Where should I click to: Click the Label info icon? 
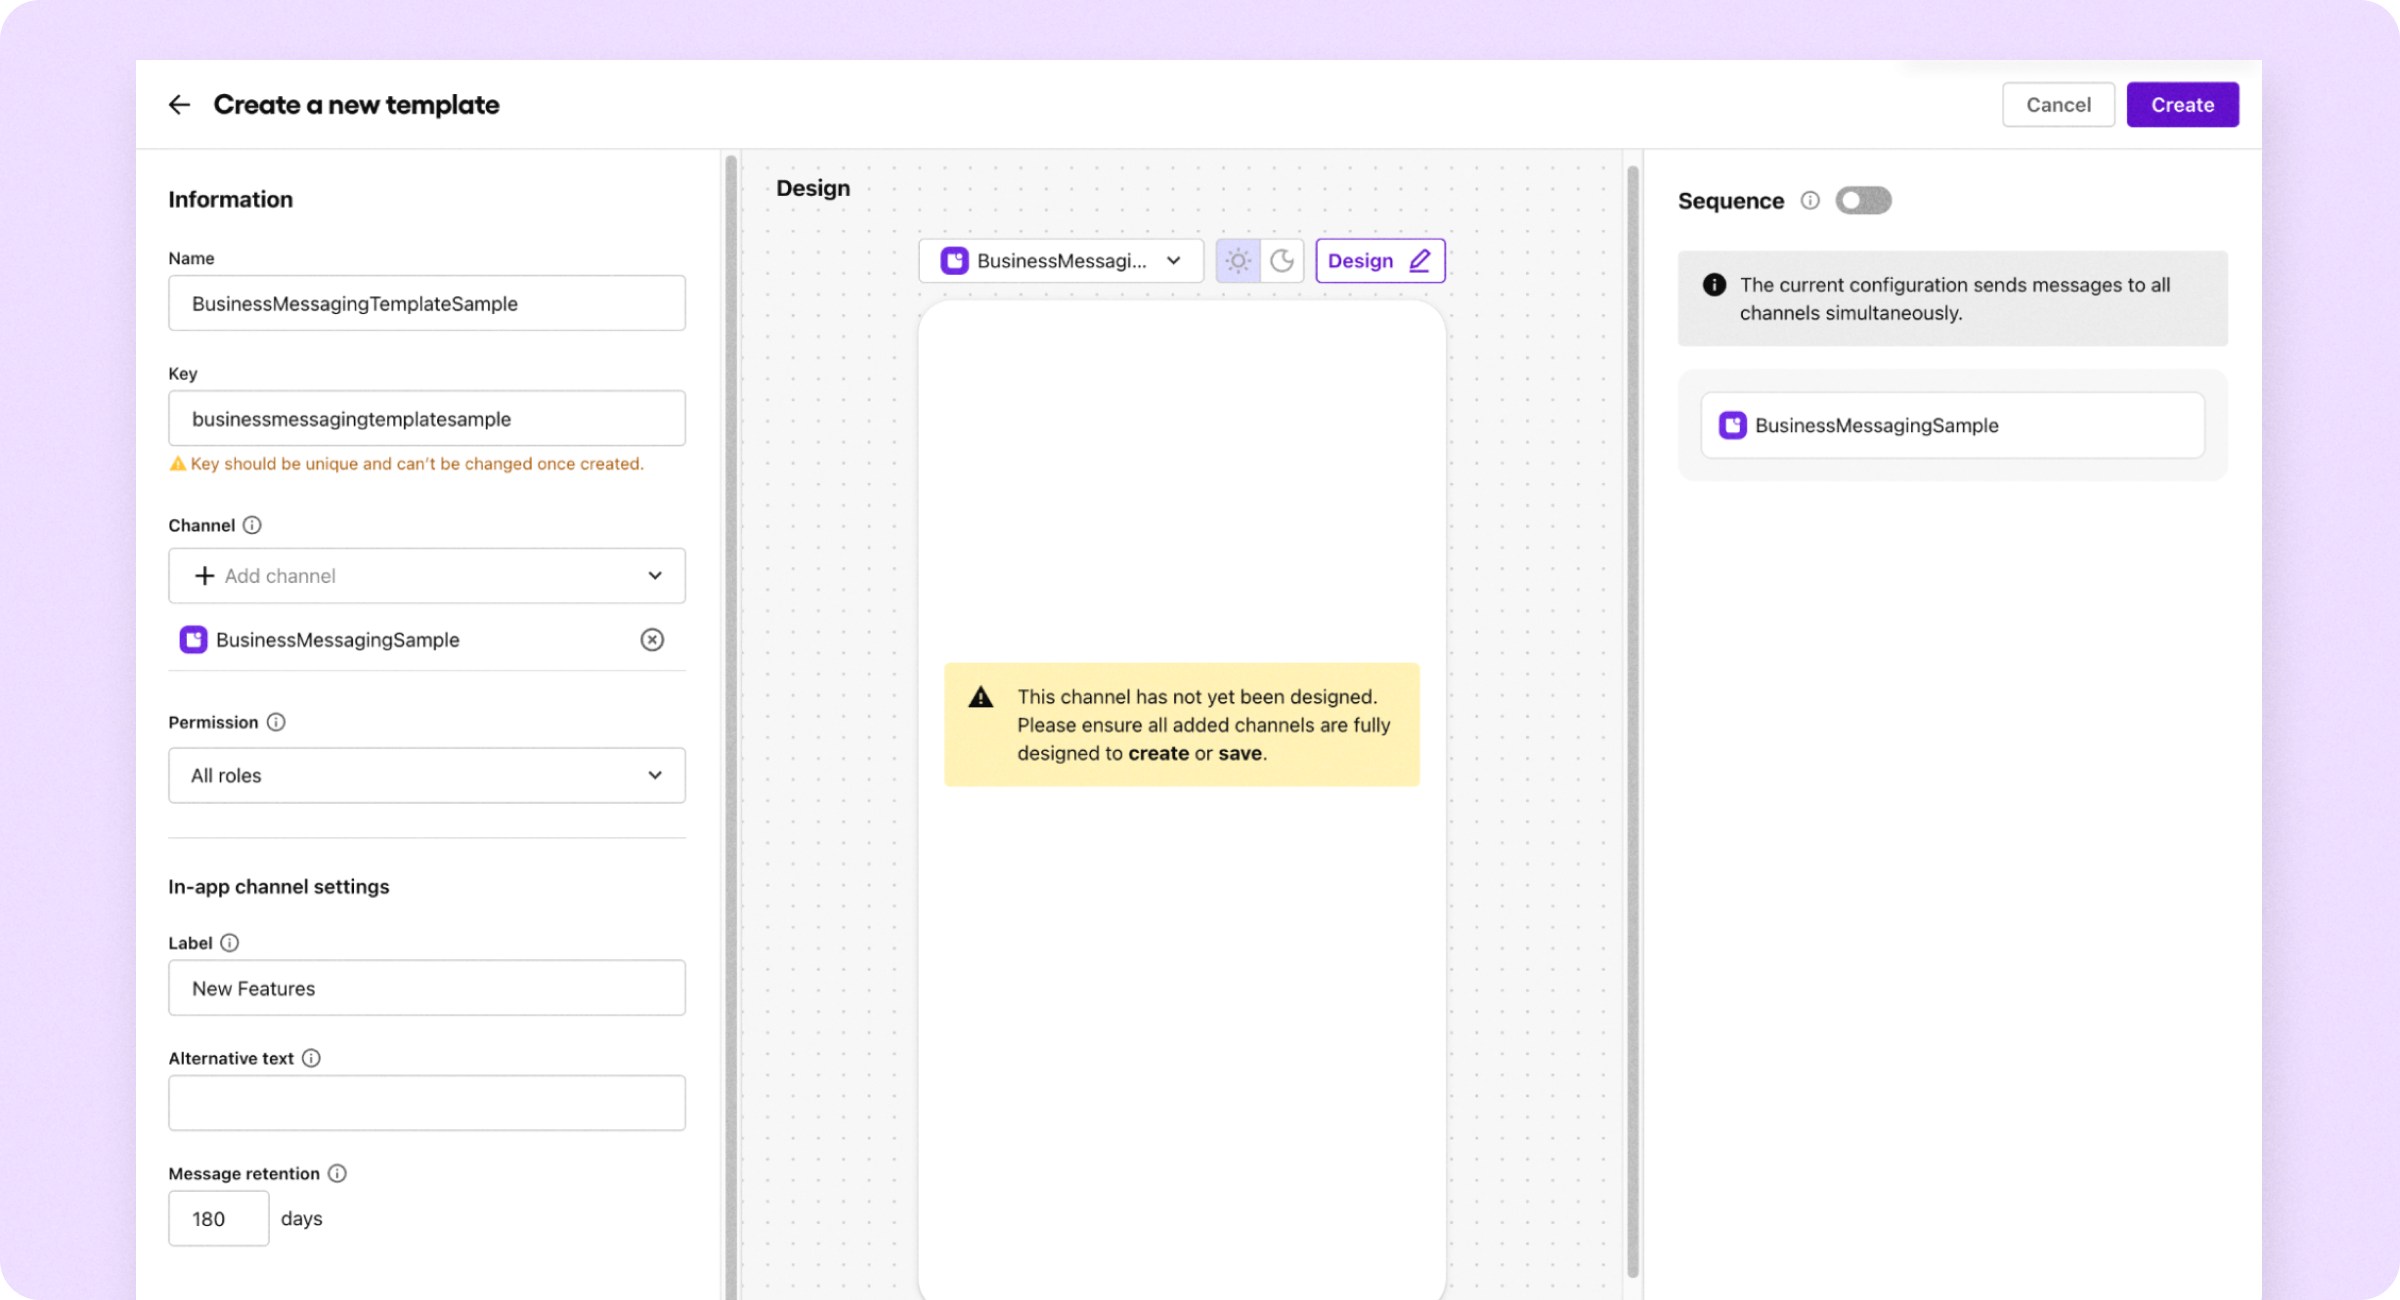click(x=230, y=942)
